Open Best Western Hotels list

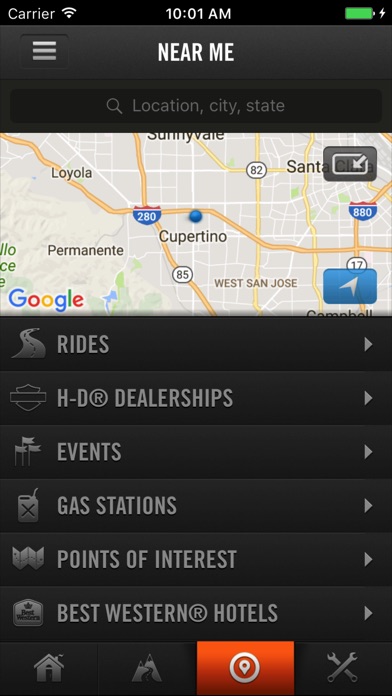[x=196, y=613]
